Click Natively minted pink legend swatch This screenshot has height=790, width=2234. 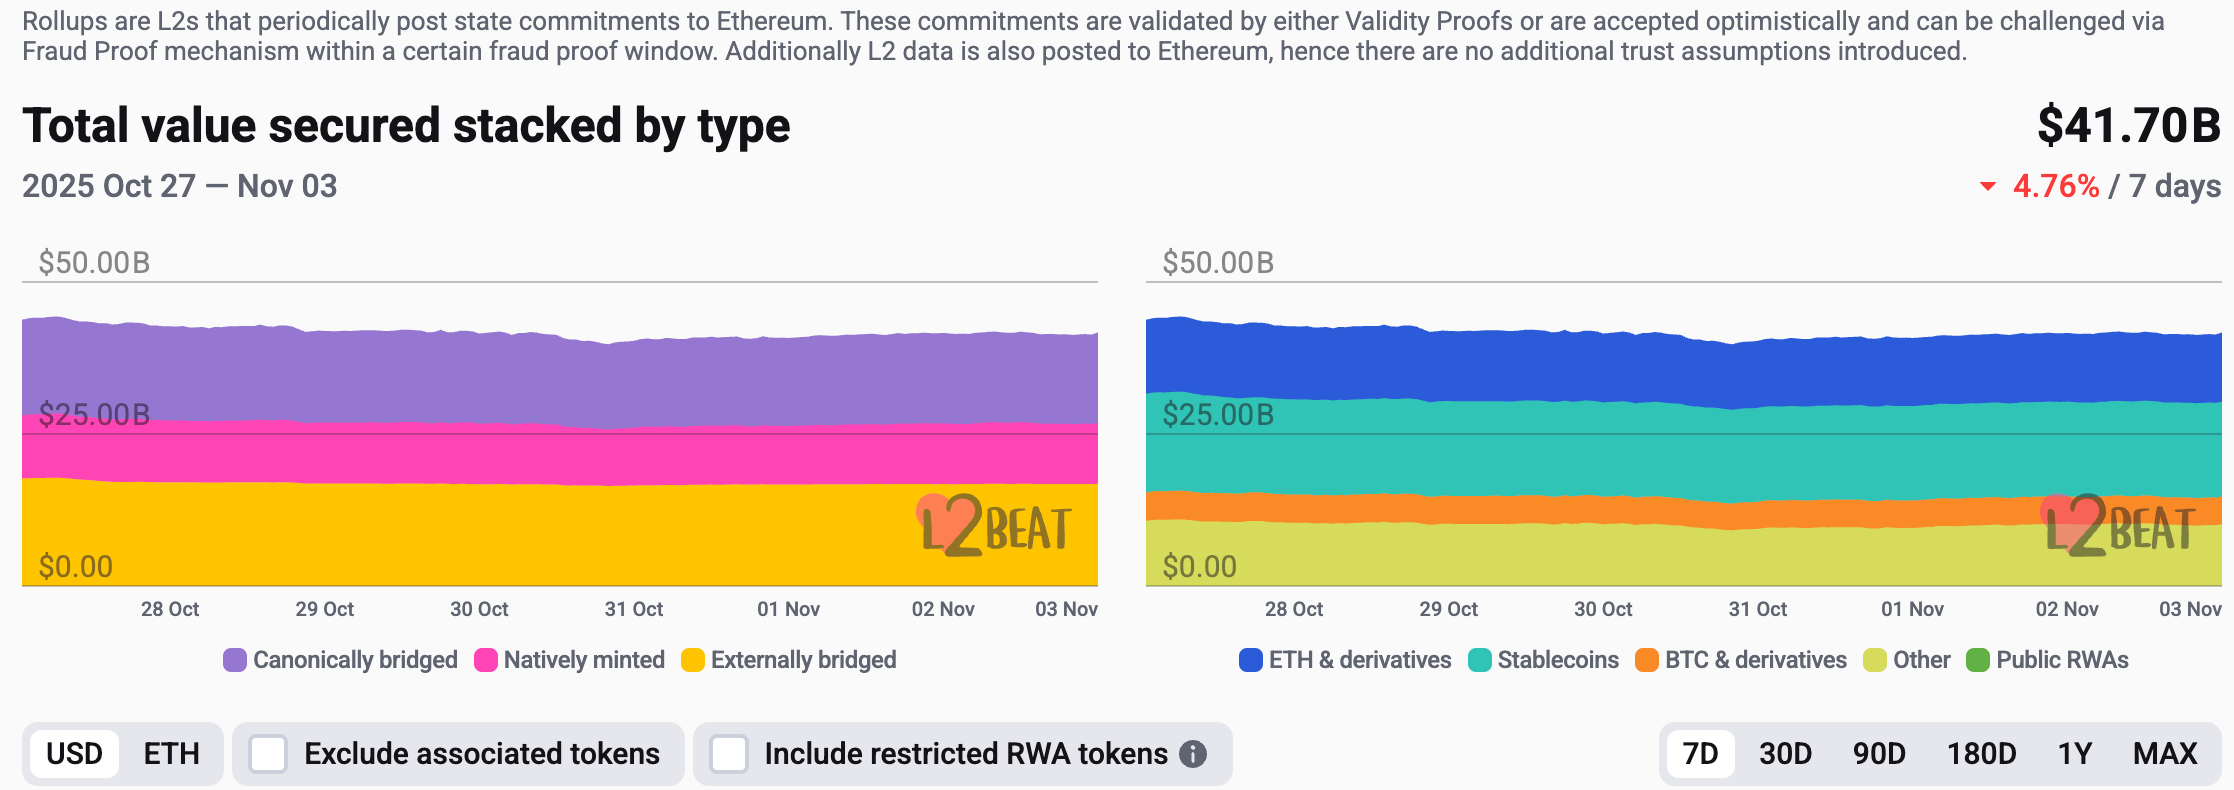(486, 660)
